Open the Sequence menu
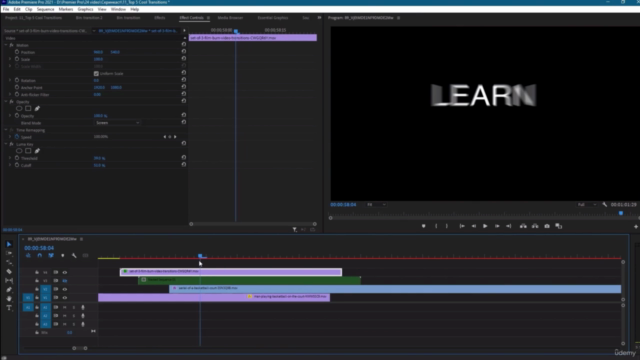Viewport: 640px width, 360px height. (45, 9)
